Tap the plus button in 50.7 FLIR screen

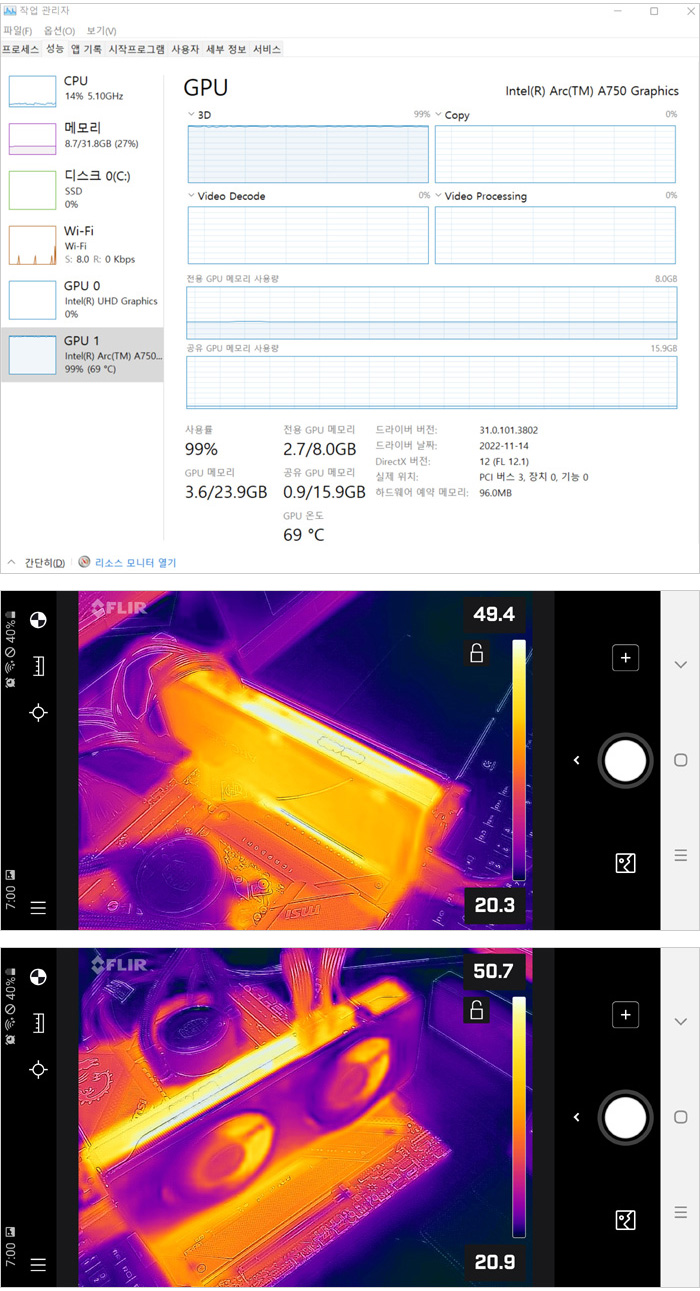[625, 1015]
